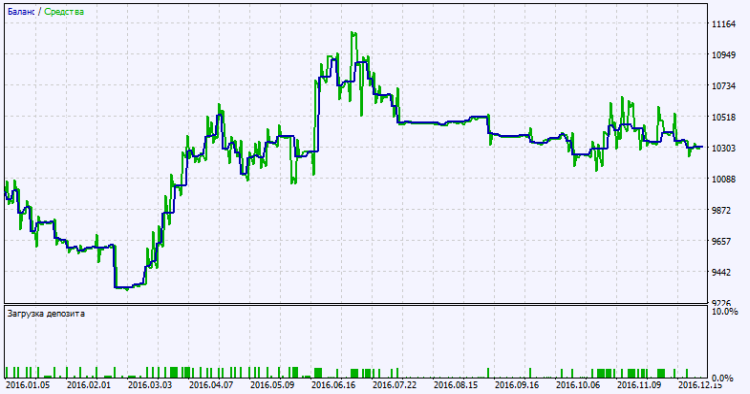The width and height of the screenshot is (750, 394).
Task: Click the 'Загрузка депозита' panel label
Action: (46, 314)
